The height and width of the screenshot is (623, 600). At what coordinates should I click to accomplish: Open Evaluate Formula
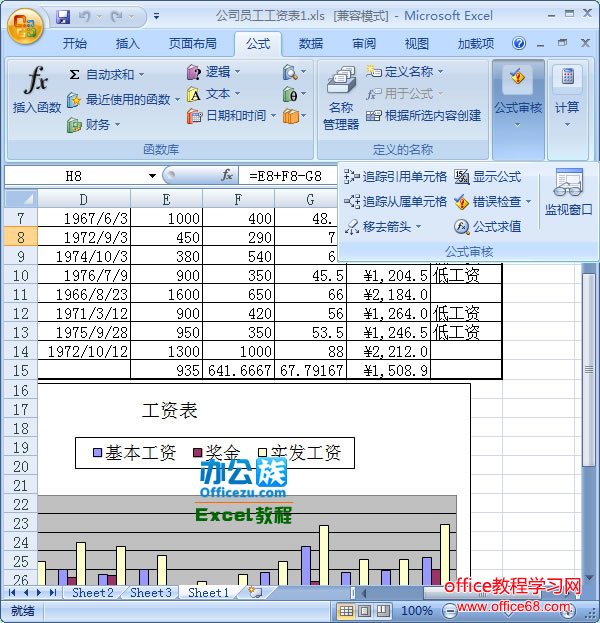[488, 227]
